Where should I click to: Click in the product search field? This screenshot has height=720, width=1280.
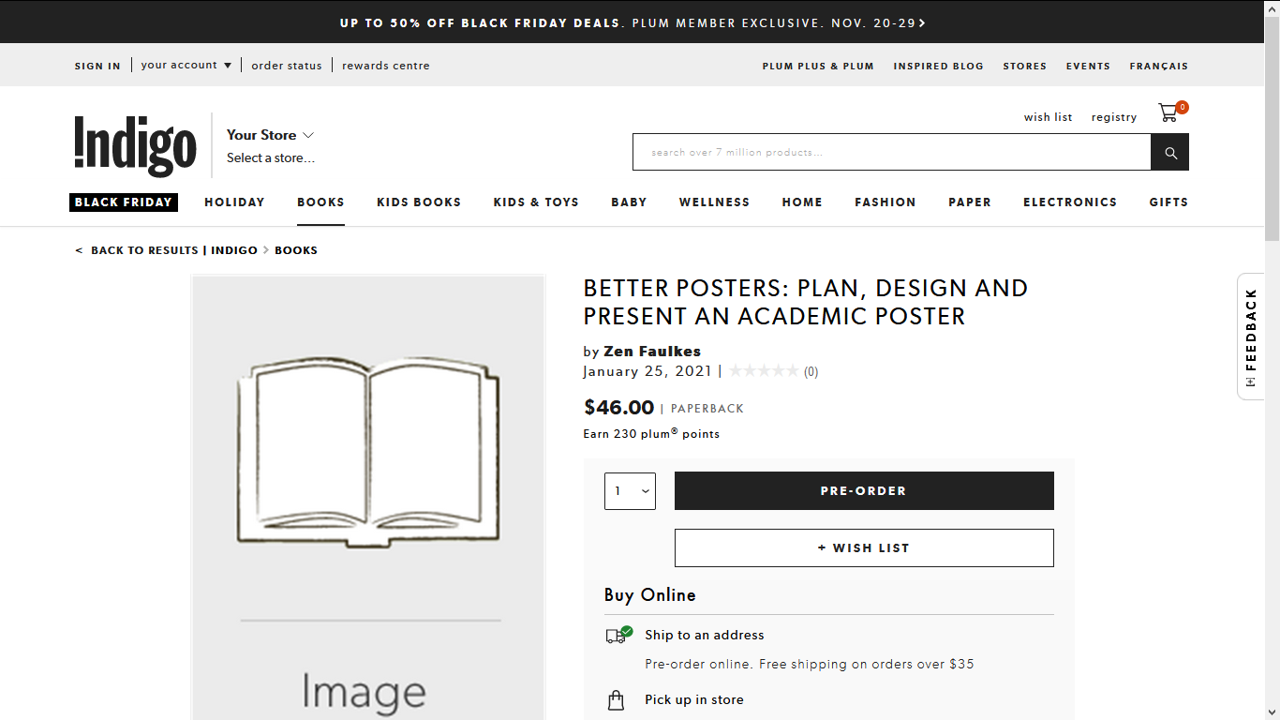pos(891,152)
